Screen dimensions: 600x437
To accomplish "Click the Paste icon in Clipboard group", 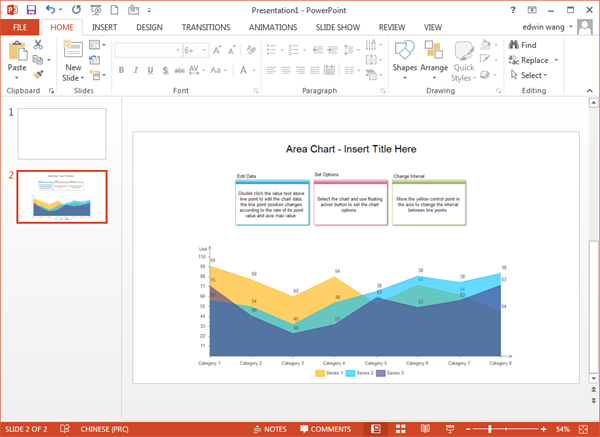I will point(17,50).
